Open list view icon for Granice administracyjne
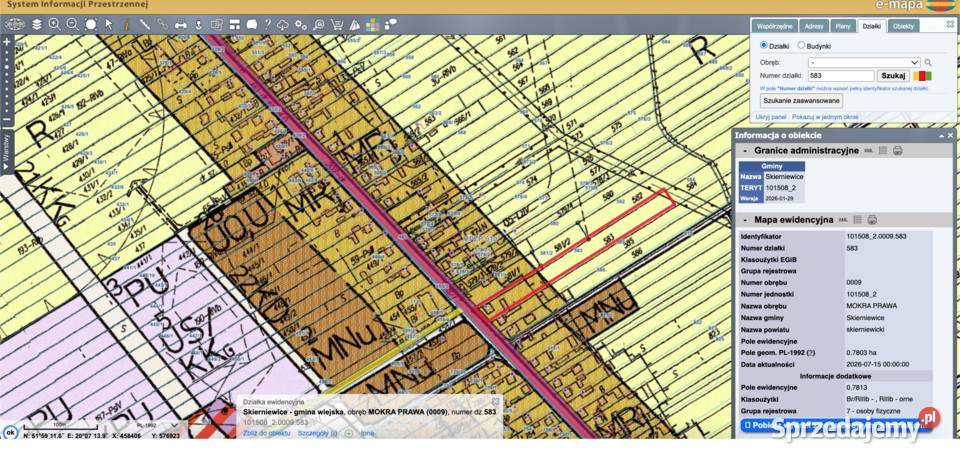Screen dimensions: 960x462 (x=883, y=151)
